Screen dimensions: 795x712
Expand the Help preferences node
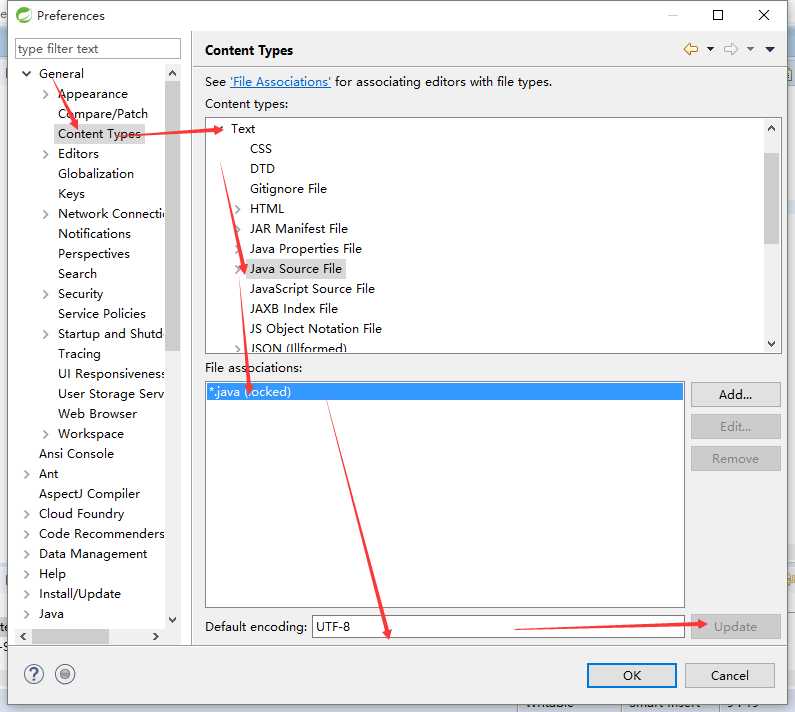point(26,574)
